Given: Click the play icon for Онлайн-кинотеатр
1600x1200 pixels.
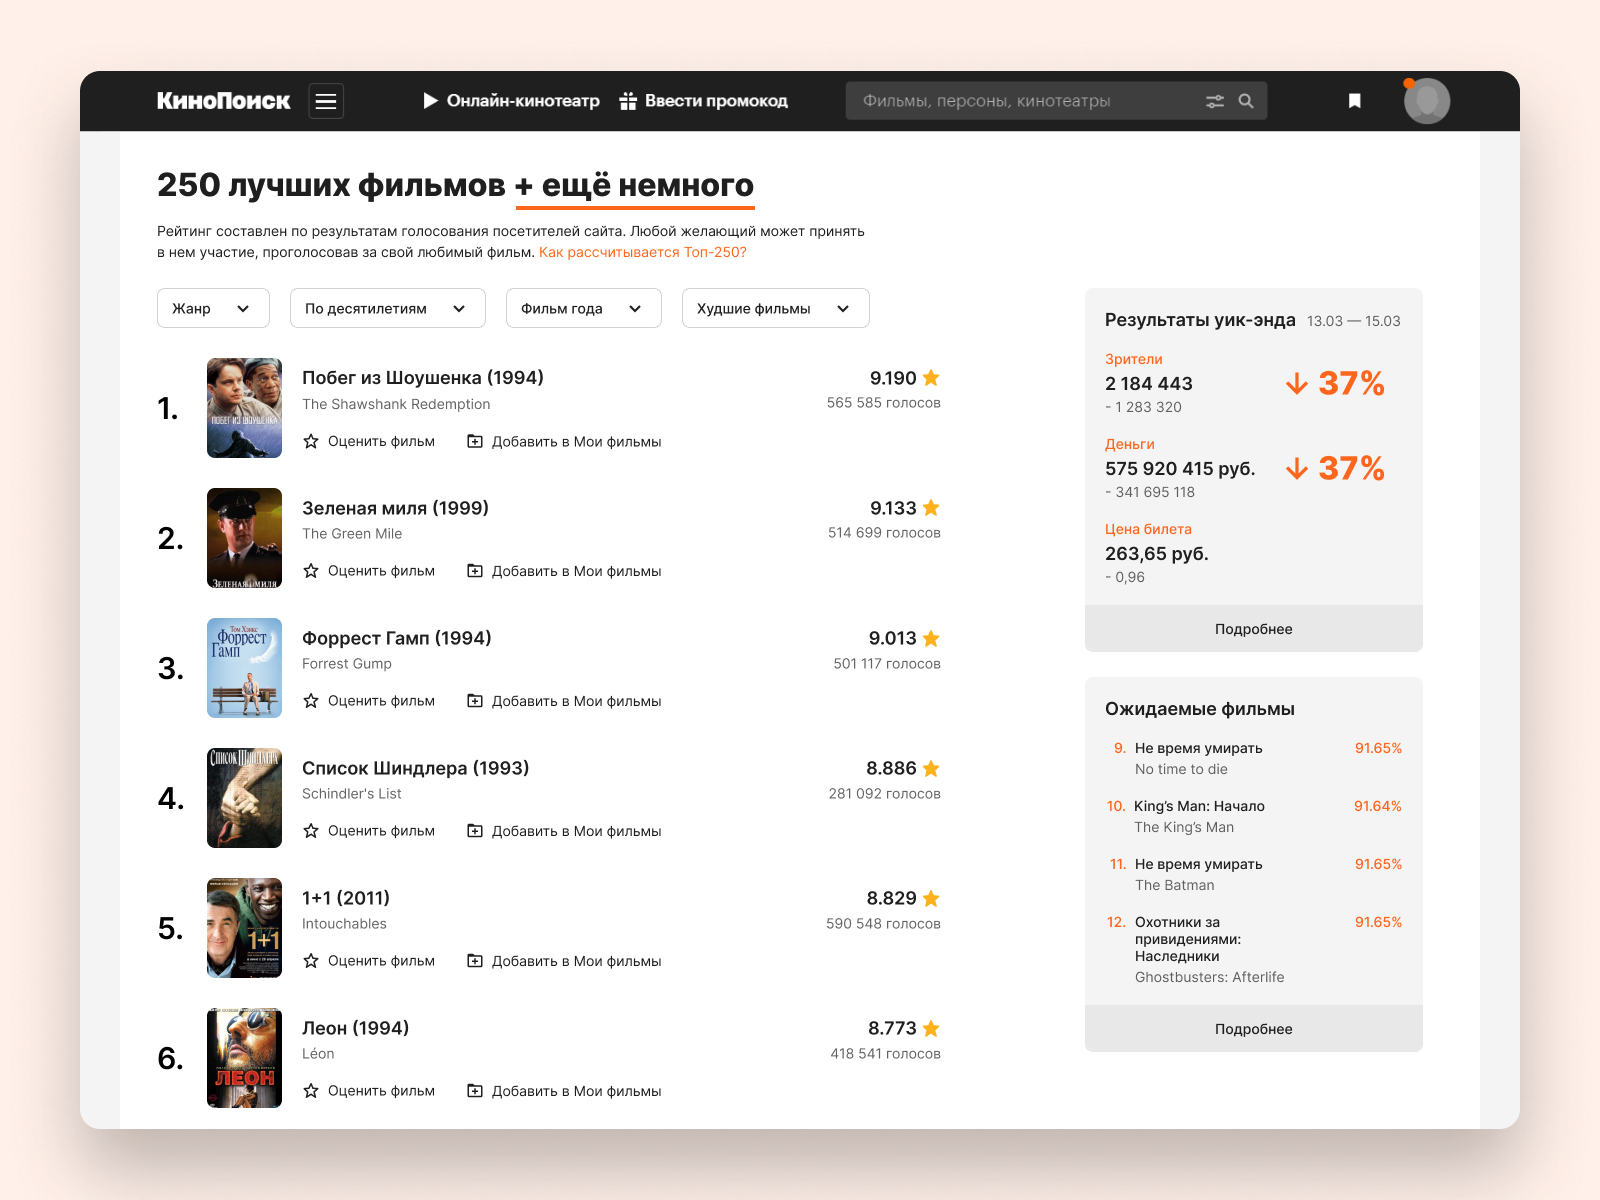Looking at the screenshot, I should [x=431, y=101].
